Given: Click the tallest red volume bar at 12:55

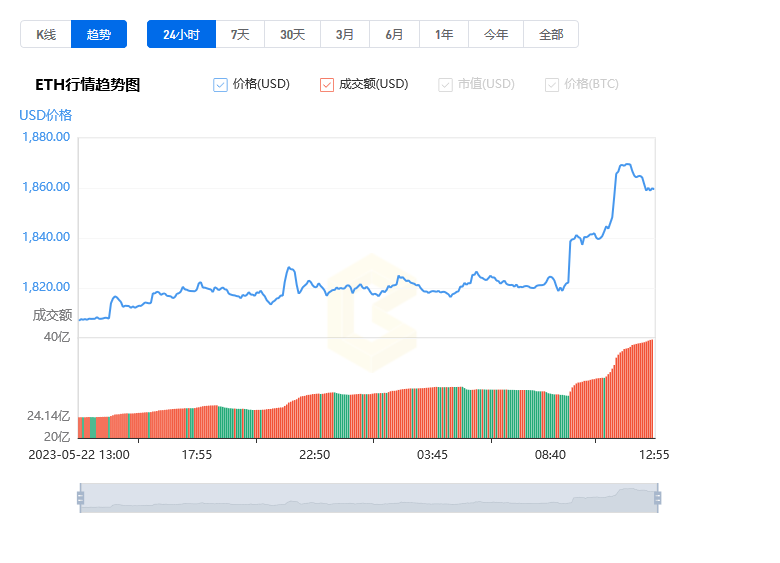Looking at the screenshot, I should tap(652, 388).
